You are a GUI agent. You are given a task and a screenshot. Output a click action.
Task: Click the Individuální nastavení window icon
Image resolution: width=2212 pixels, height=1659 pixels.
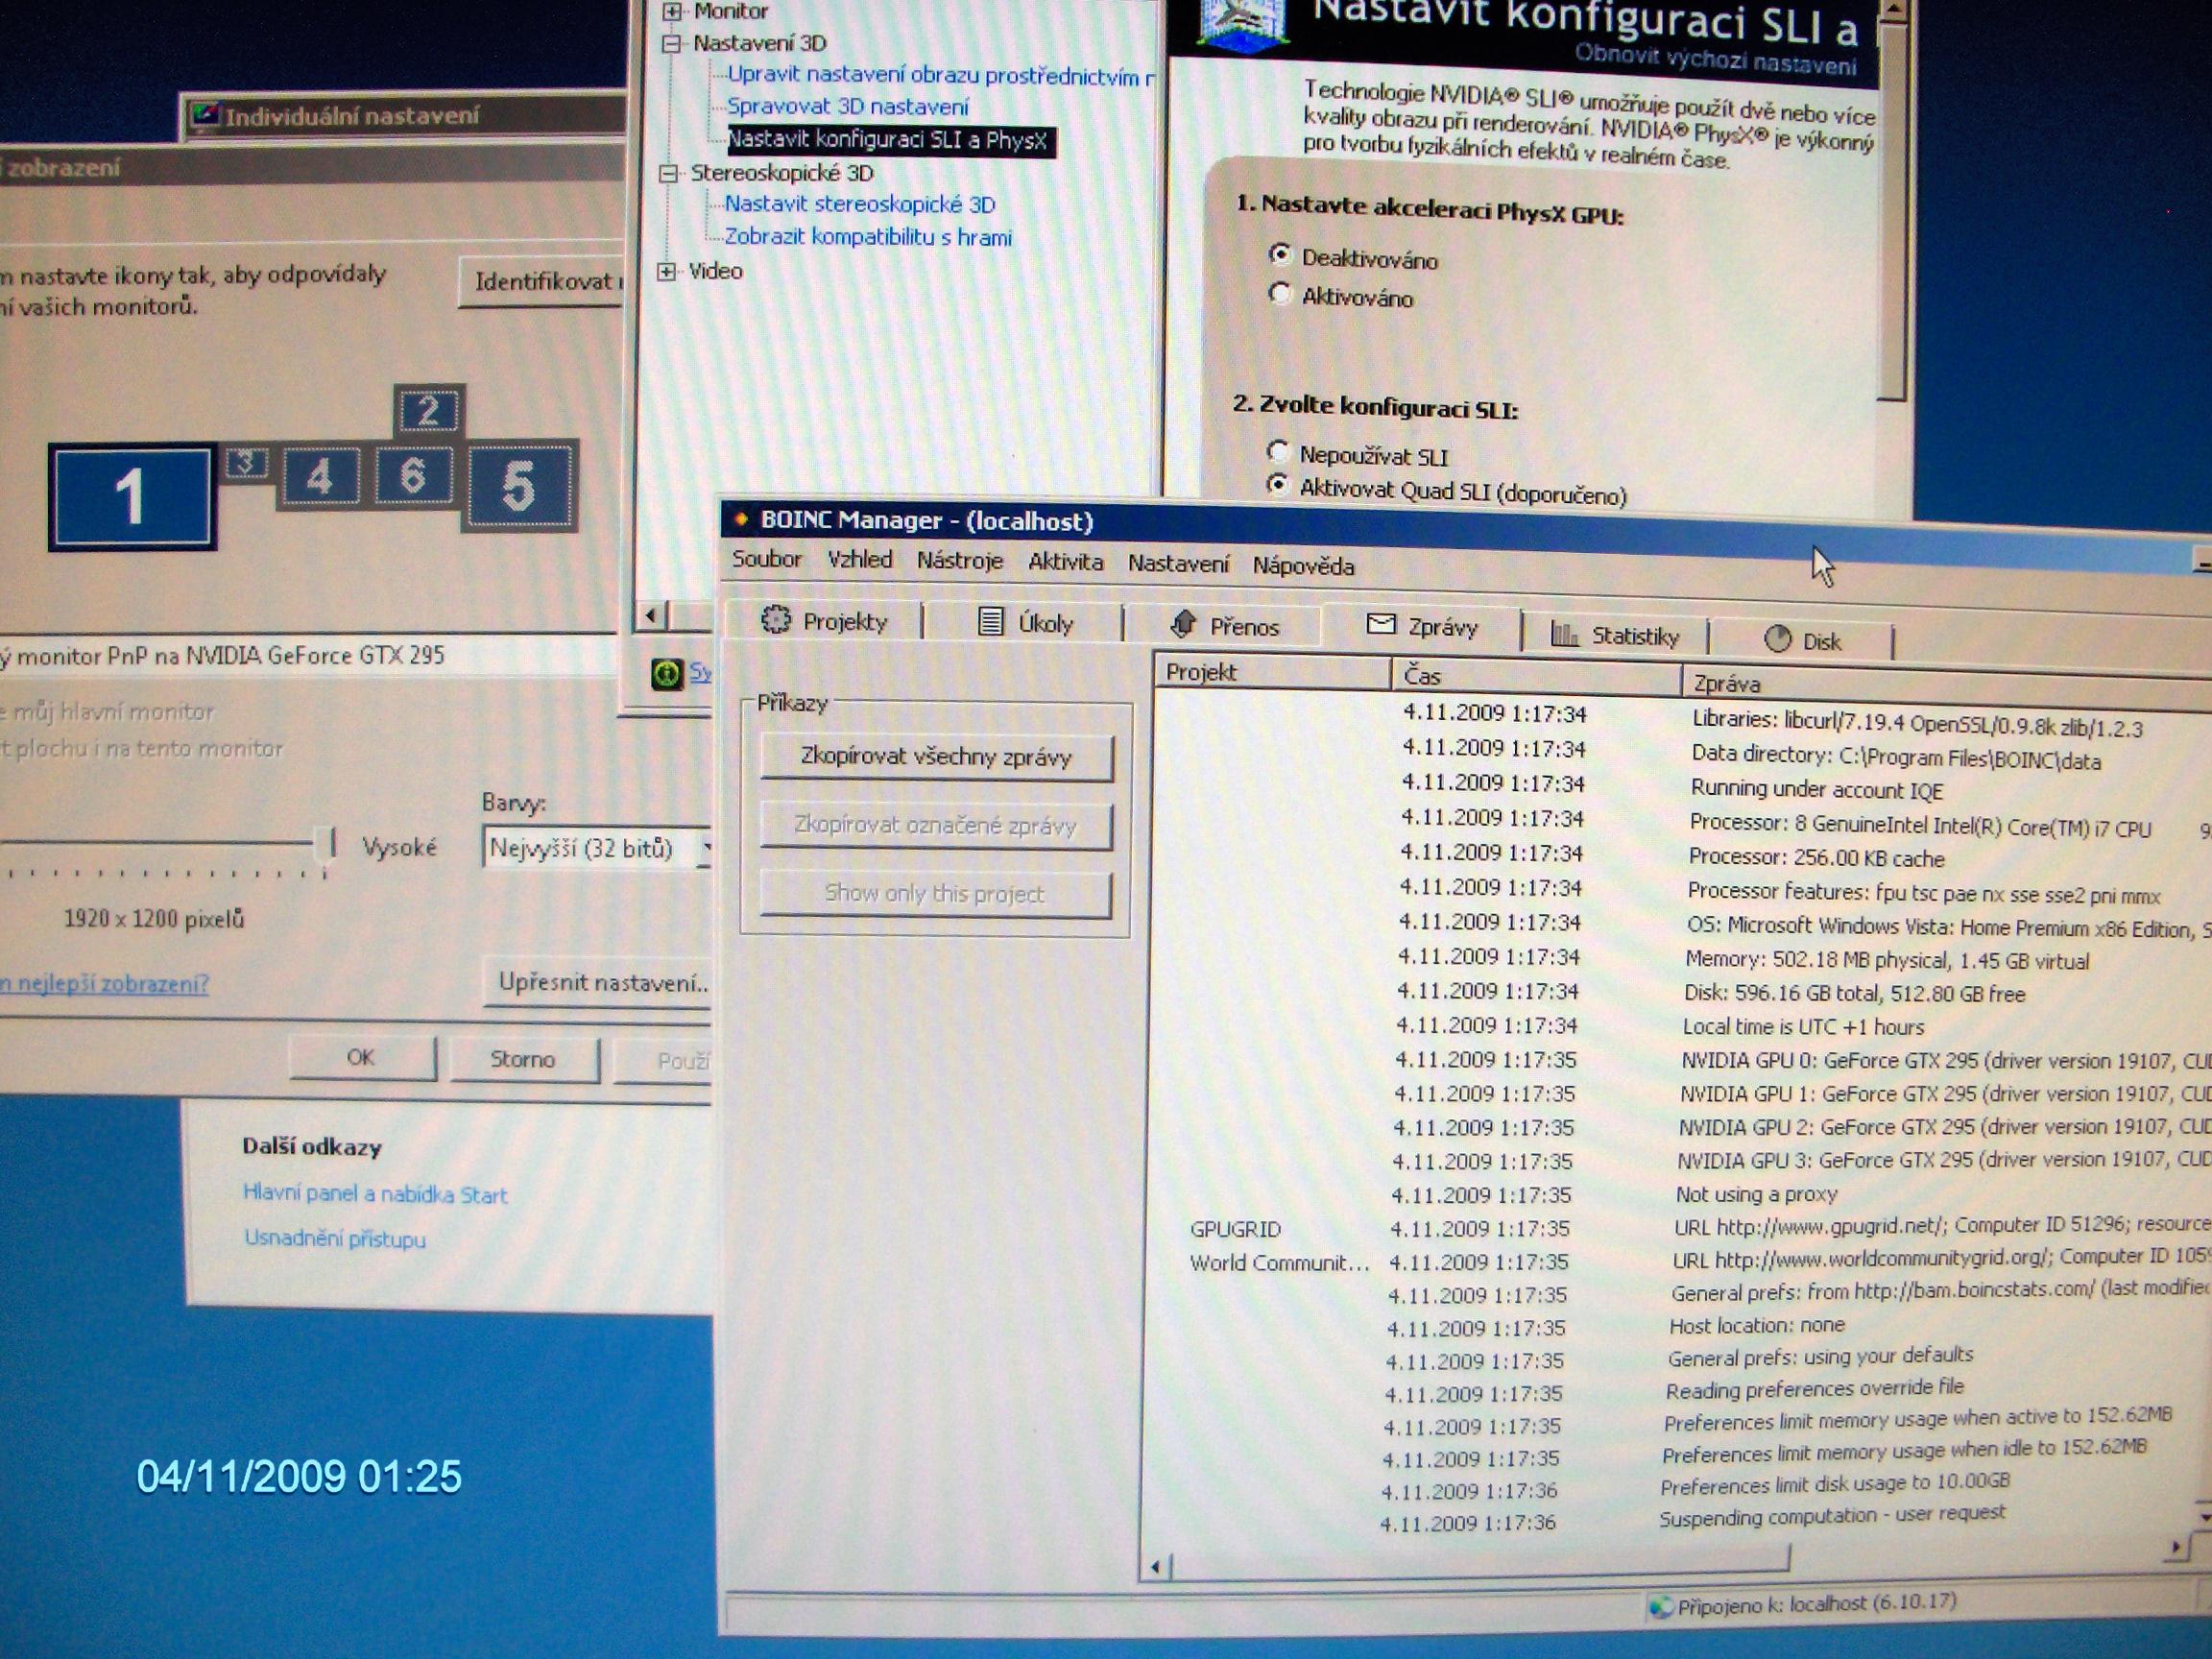click(205, 115)
